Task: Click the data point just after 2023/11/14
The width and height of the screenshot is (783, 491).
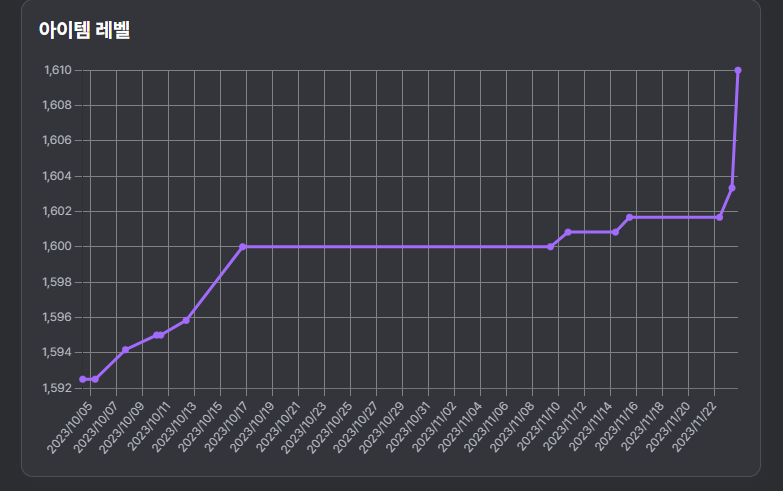Action: pyautogui.click(x=615, y=232)
